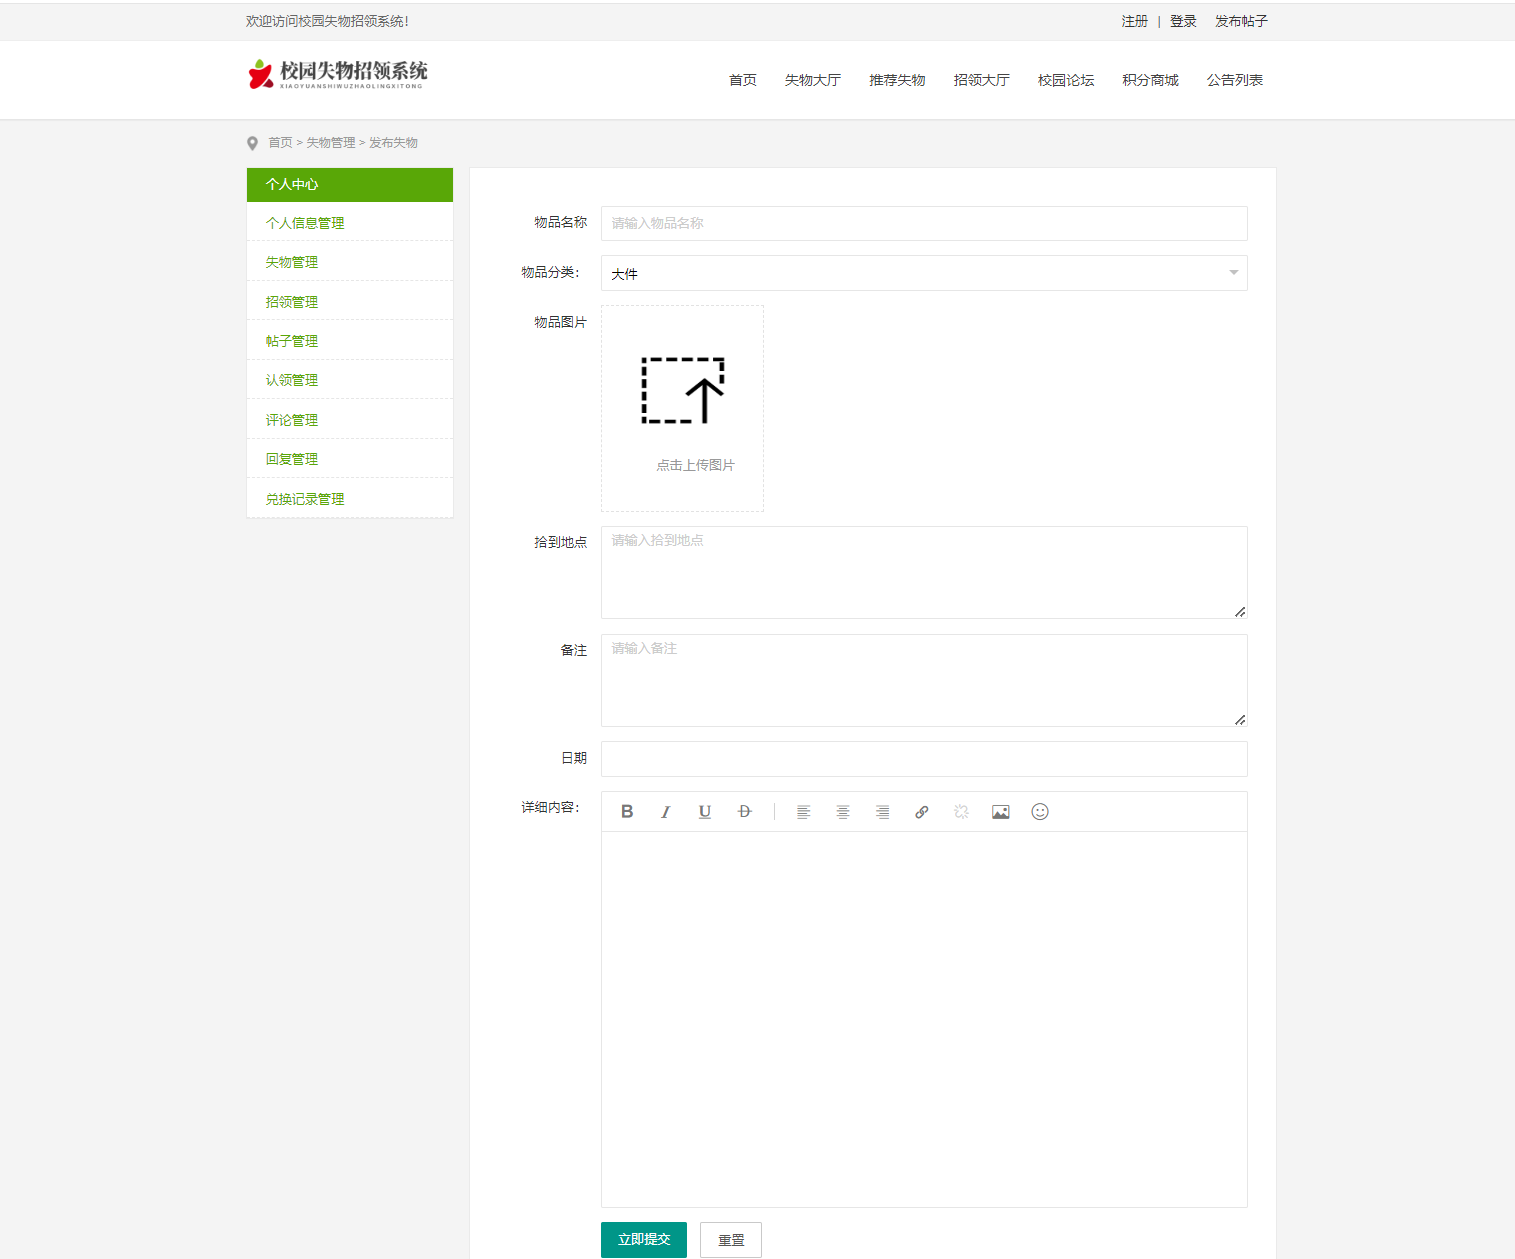Select 招领管理 in the sidebar
This screenshot has height=1259, width=1515.
click(292, 302)
